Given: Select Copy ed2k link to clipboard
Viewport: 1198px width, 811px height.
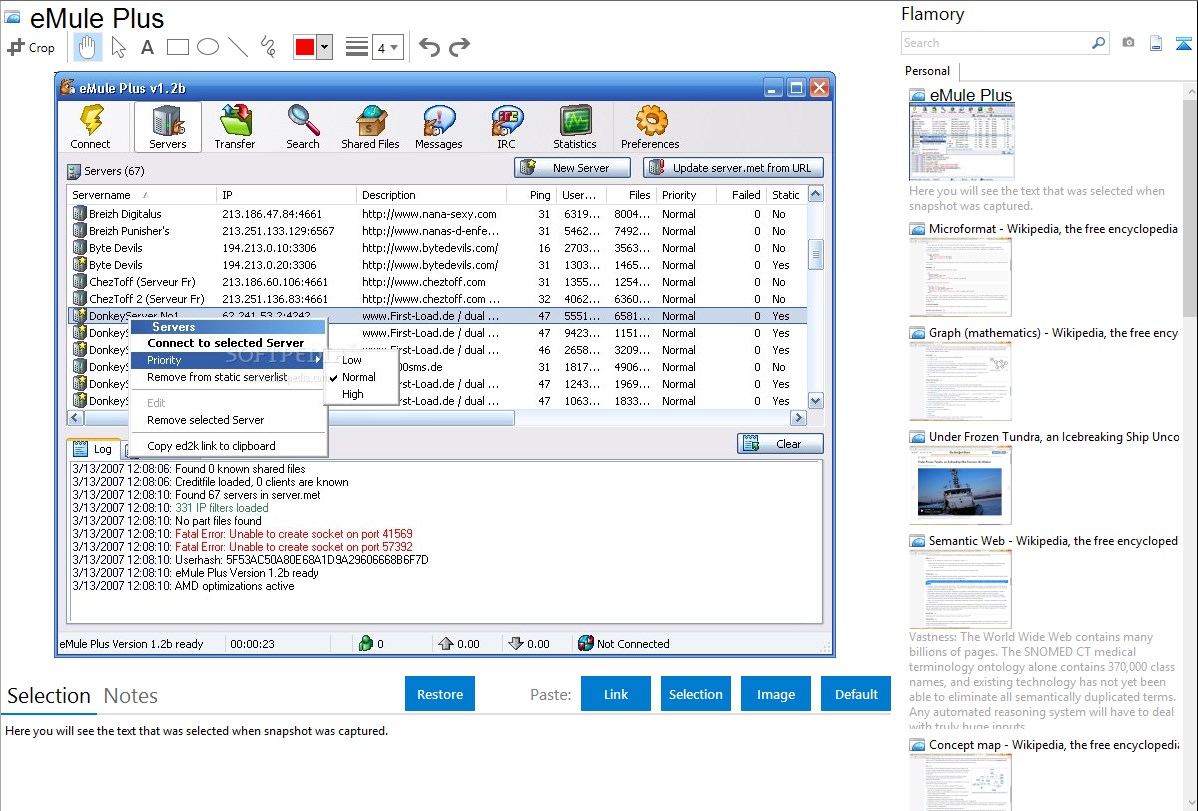Looking at the screenshot, I should pyautogui.click(x=211, y=446).
